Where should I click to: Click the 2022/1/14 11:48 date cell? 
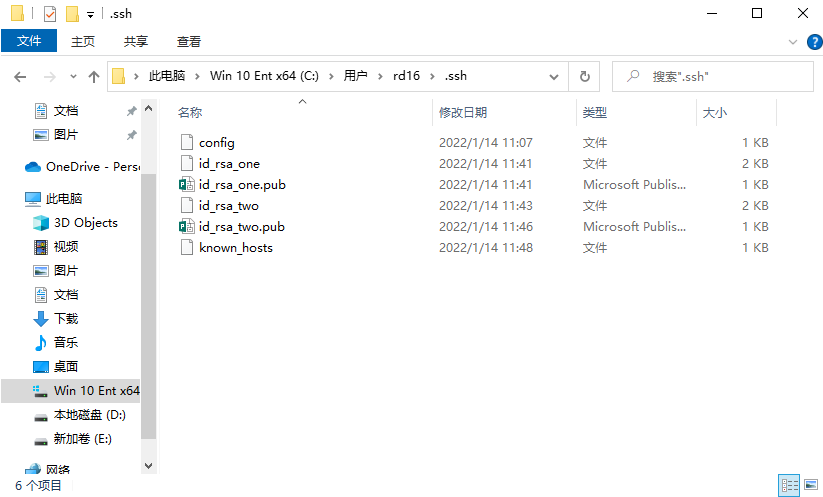click(486, 248)
